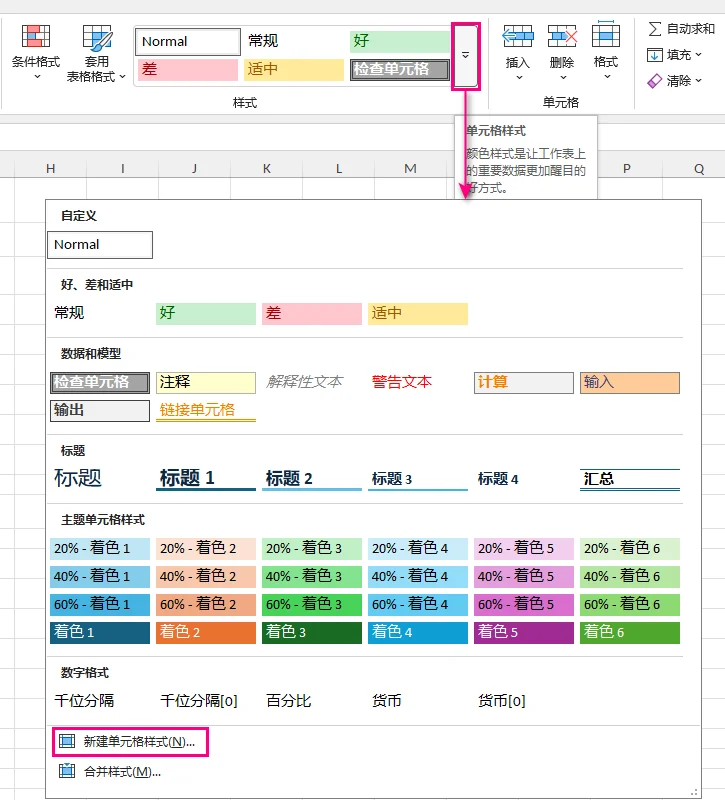Click the 自动求和 AutoSum sigma icon
Image resolution: width=725 pixels, height=800 pixels.
coord(655,29)
